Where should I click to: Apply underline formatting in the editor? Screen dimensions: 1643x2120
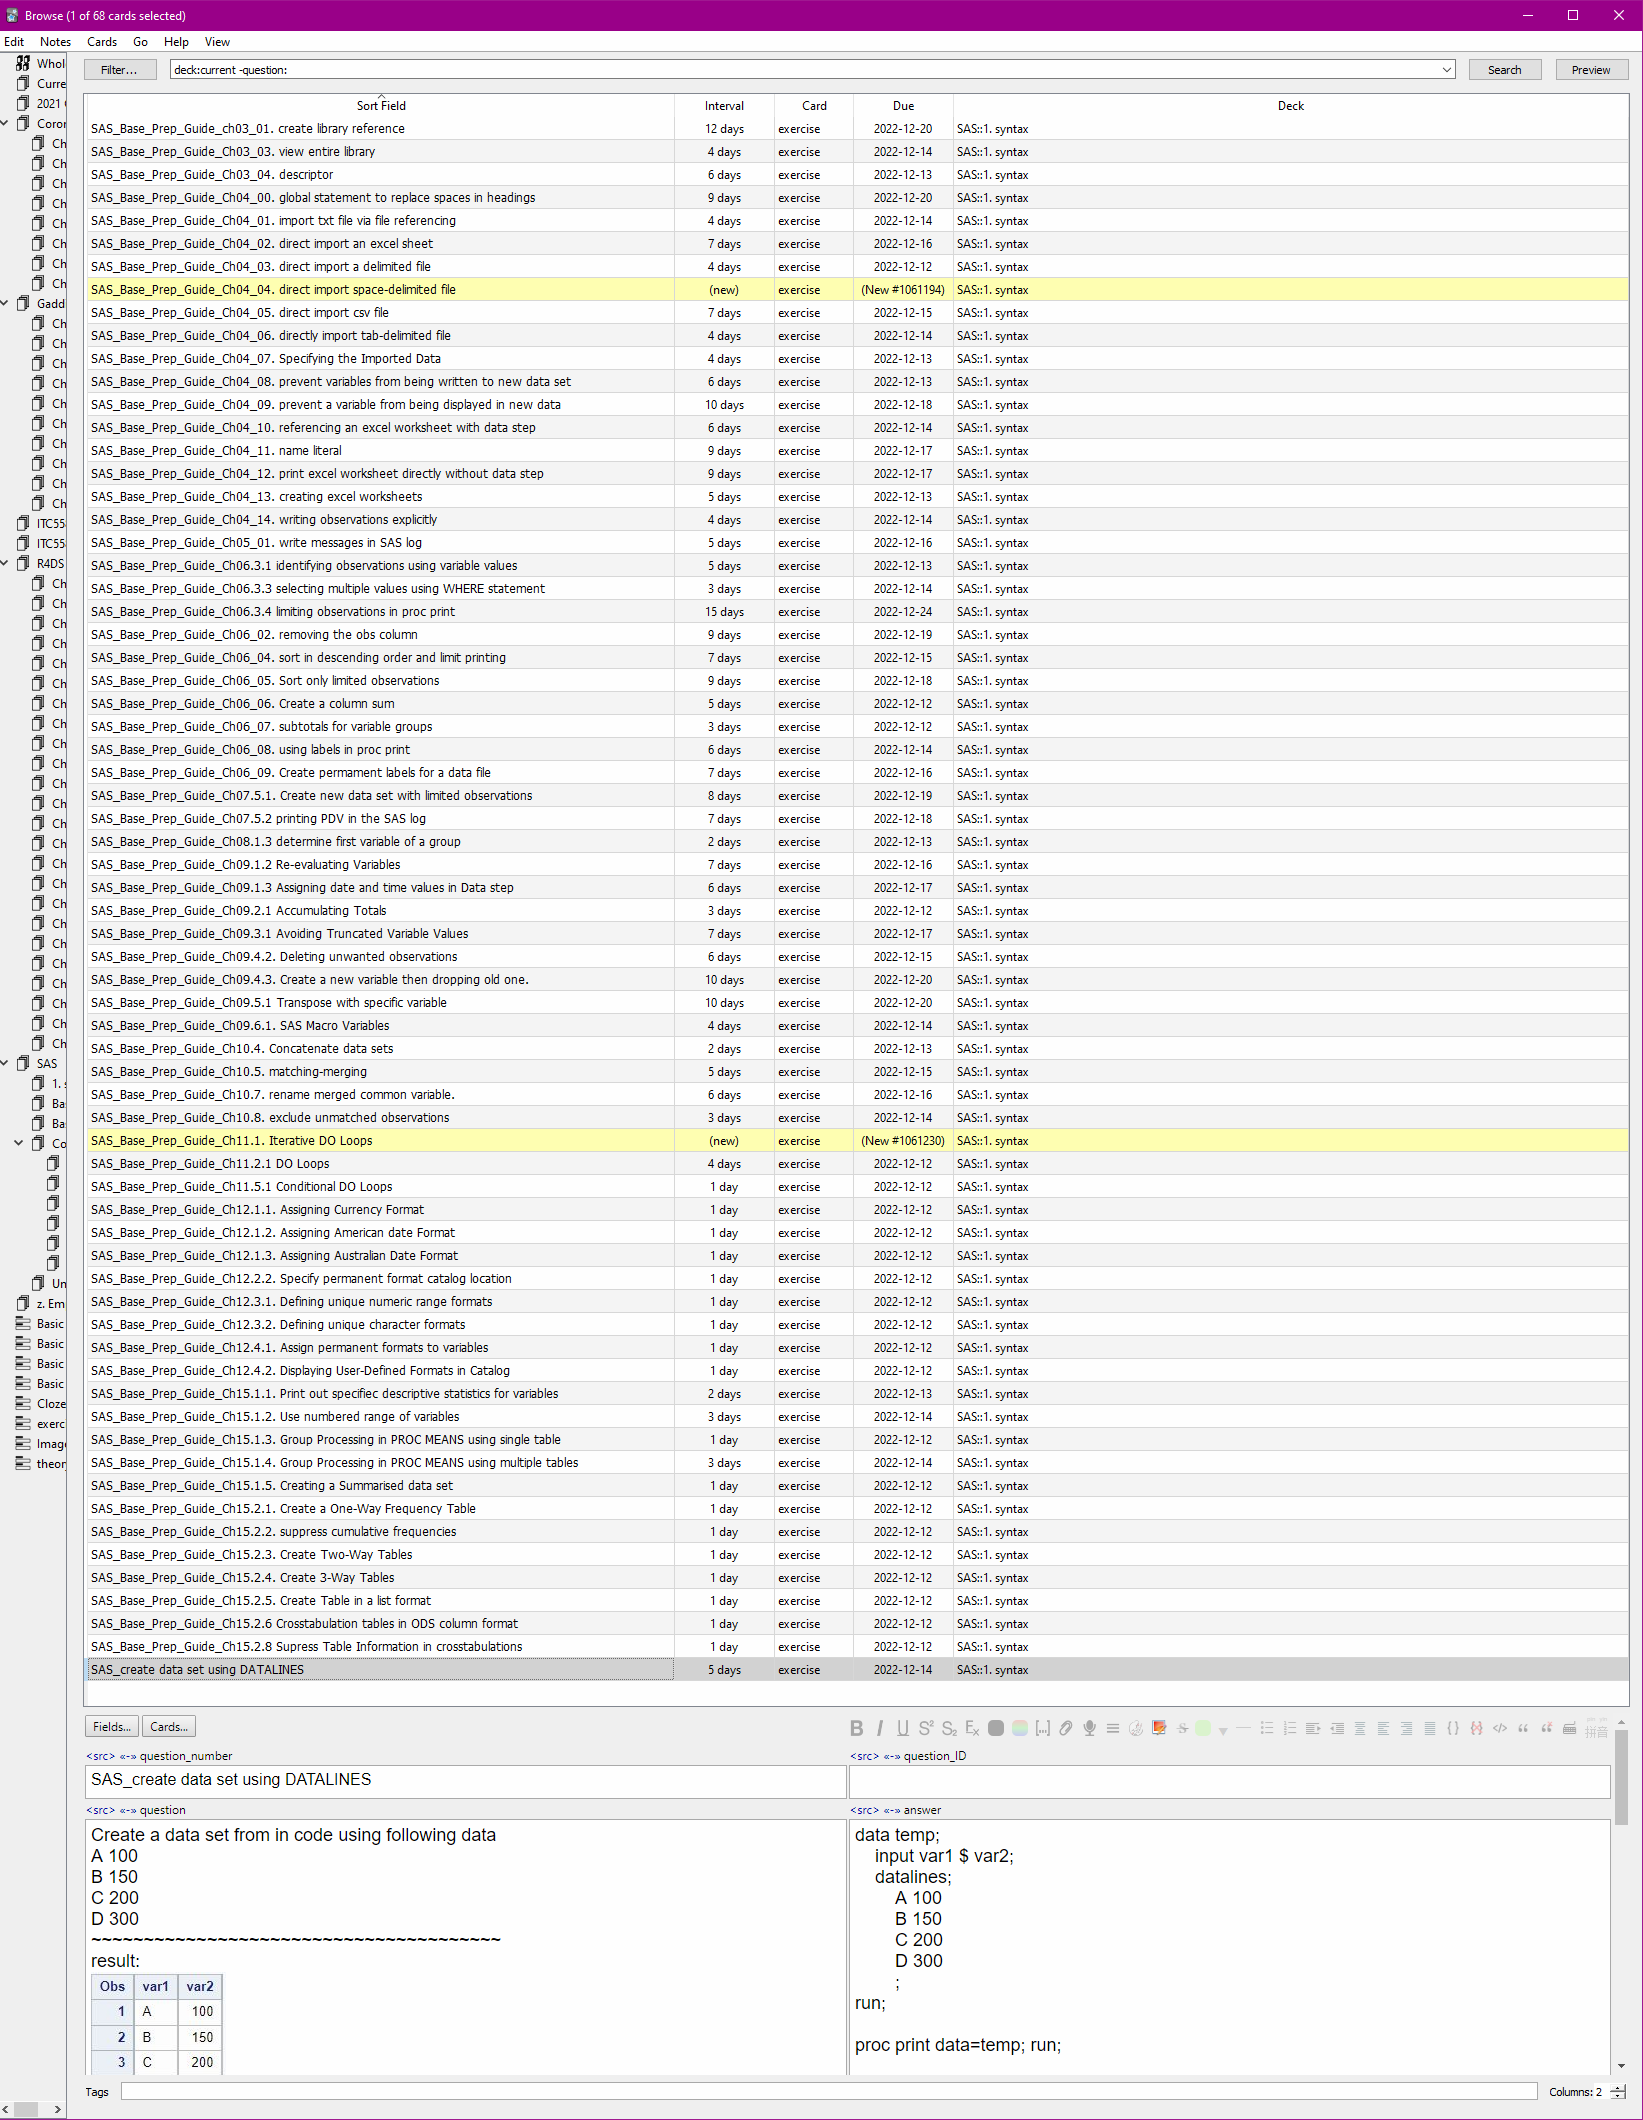point(903,1728)
